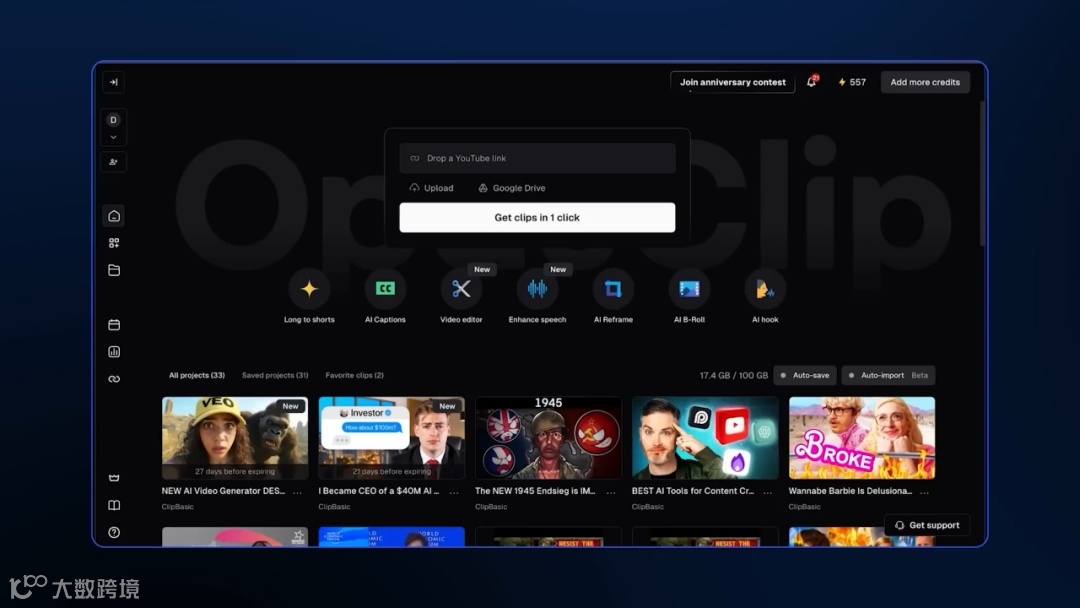Open more options for NEW AI Video Generator project
The width and height of the screenshot is (1080, 608).
298,492
